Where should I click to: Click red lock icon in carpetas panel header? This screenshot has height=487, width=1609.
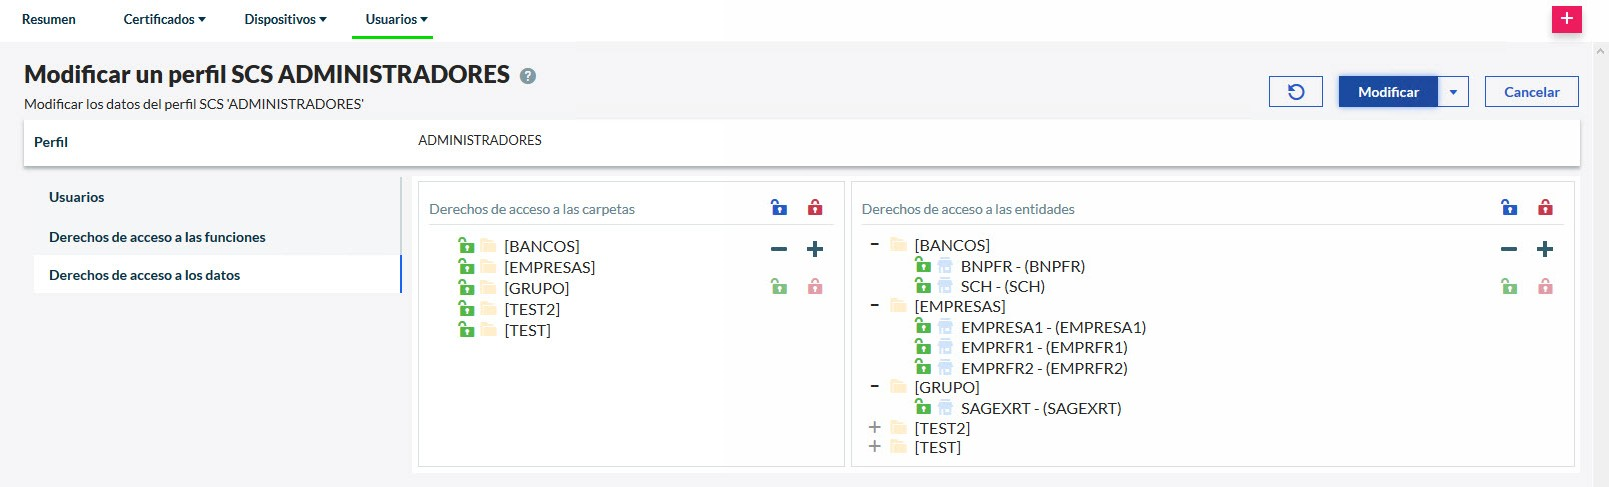pos(815,208)
